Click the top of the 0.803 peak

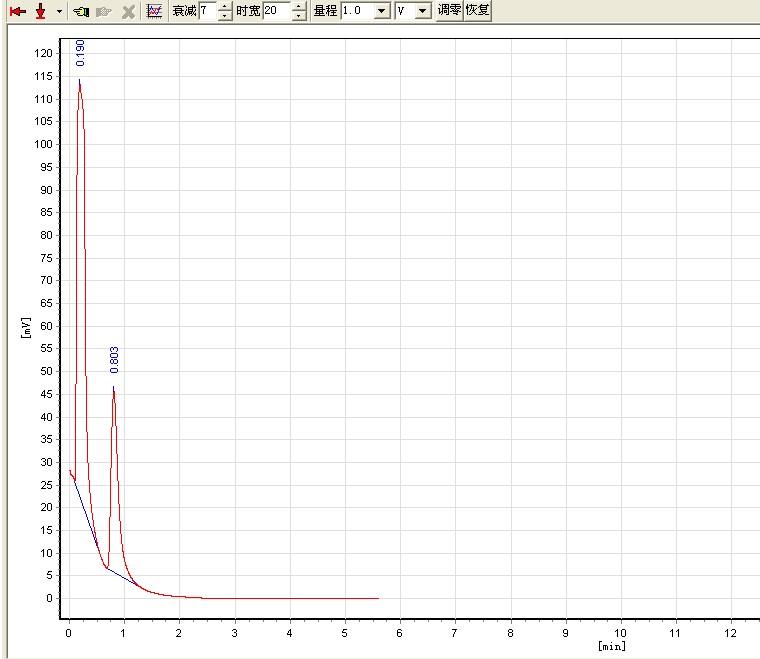(x=113, y=388)
